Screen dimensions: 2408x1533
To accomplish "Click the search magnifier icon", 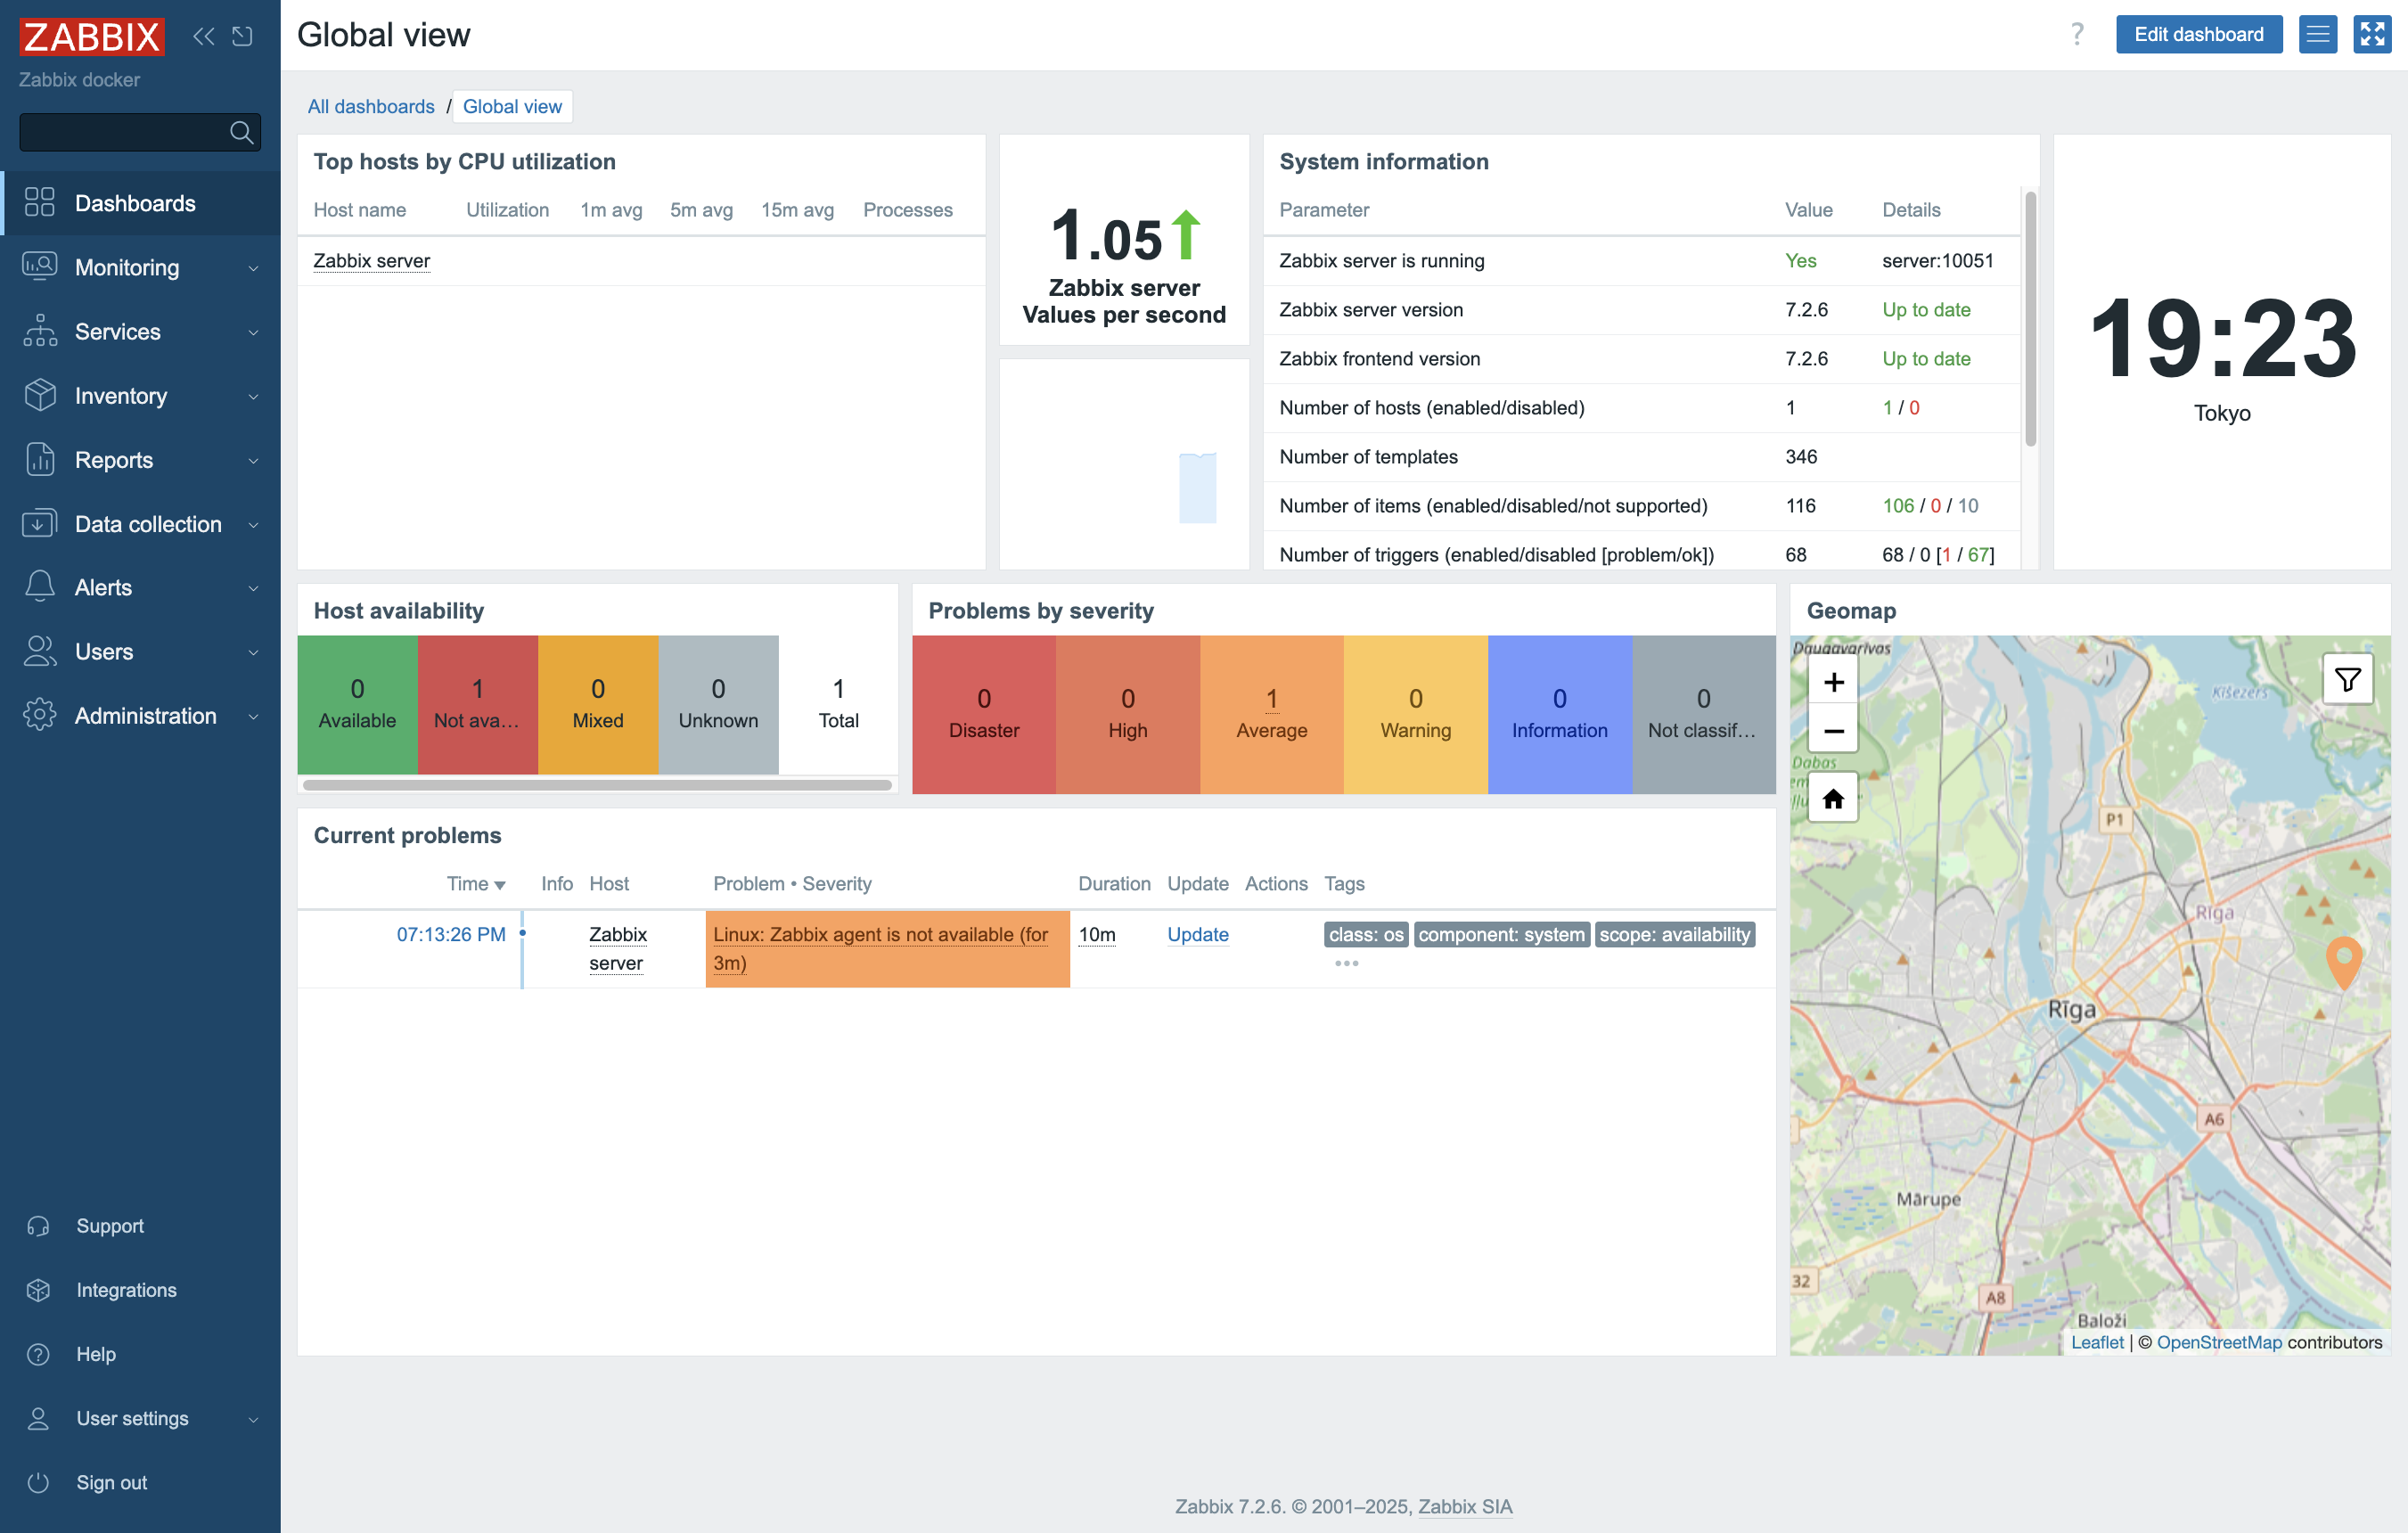I will tap(241, 132).
